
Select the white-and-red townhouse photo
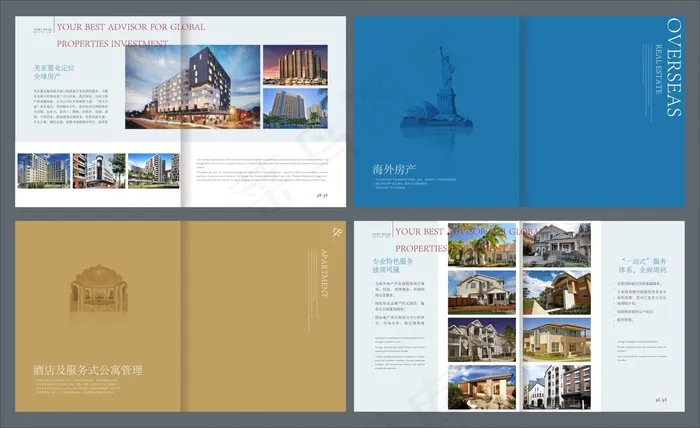[557, 387]
